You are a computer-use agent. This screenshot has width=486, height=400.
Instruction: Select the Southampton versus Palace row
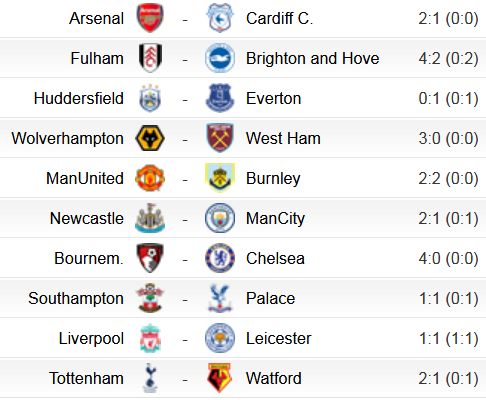tap(243, 298)
